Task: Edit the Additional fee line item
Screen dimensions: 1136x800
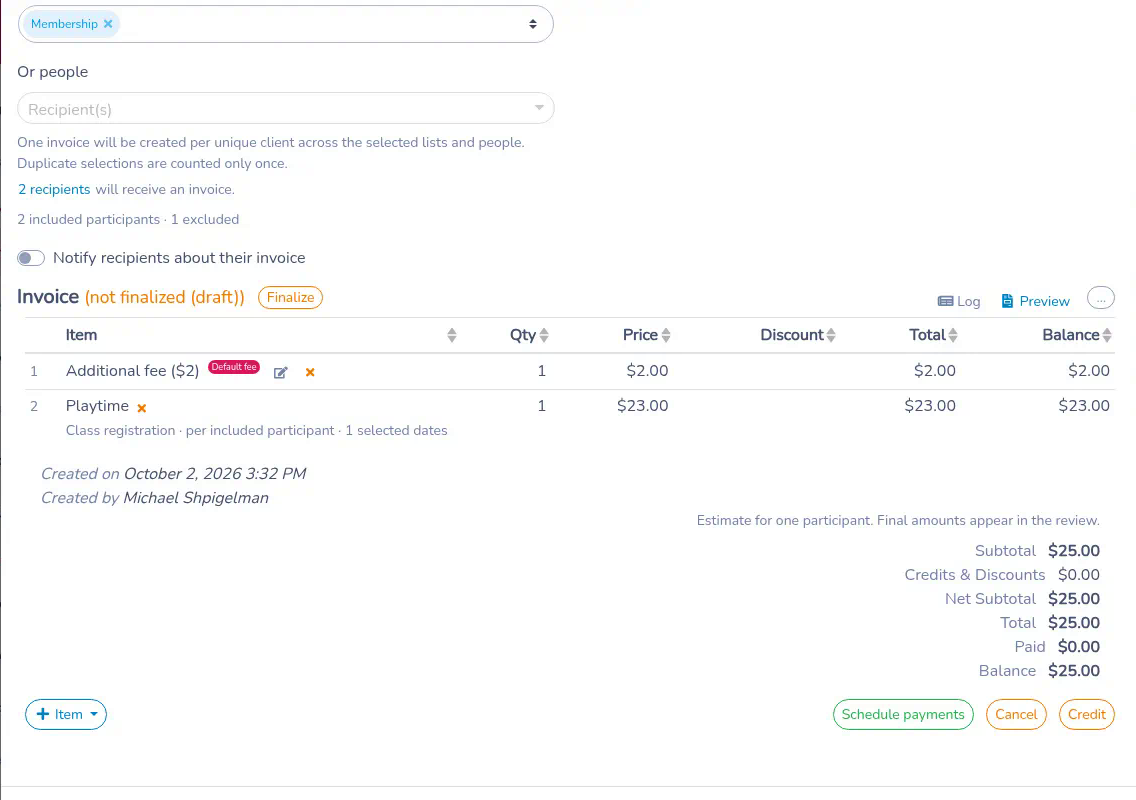Action: [x=280, y=372]
